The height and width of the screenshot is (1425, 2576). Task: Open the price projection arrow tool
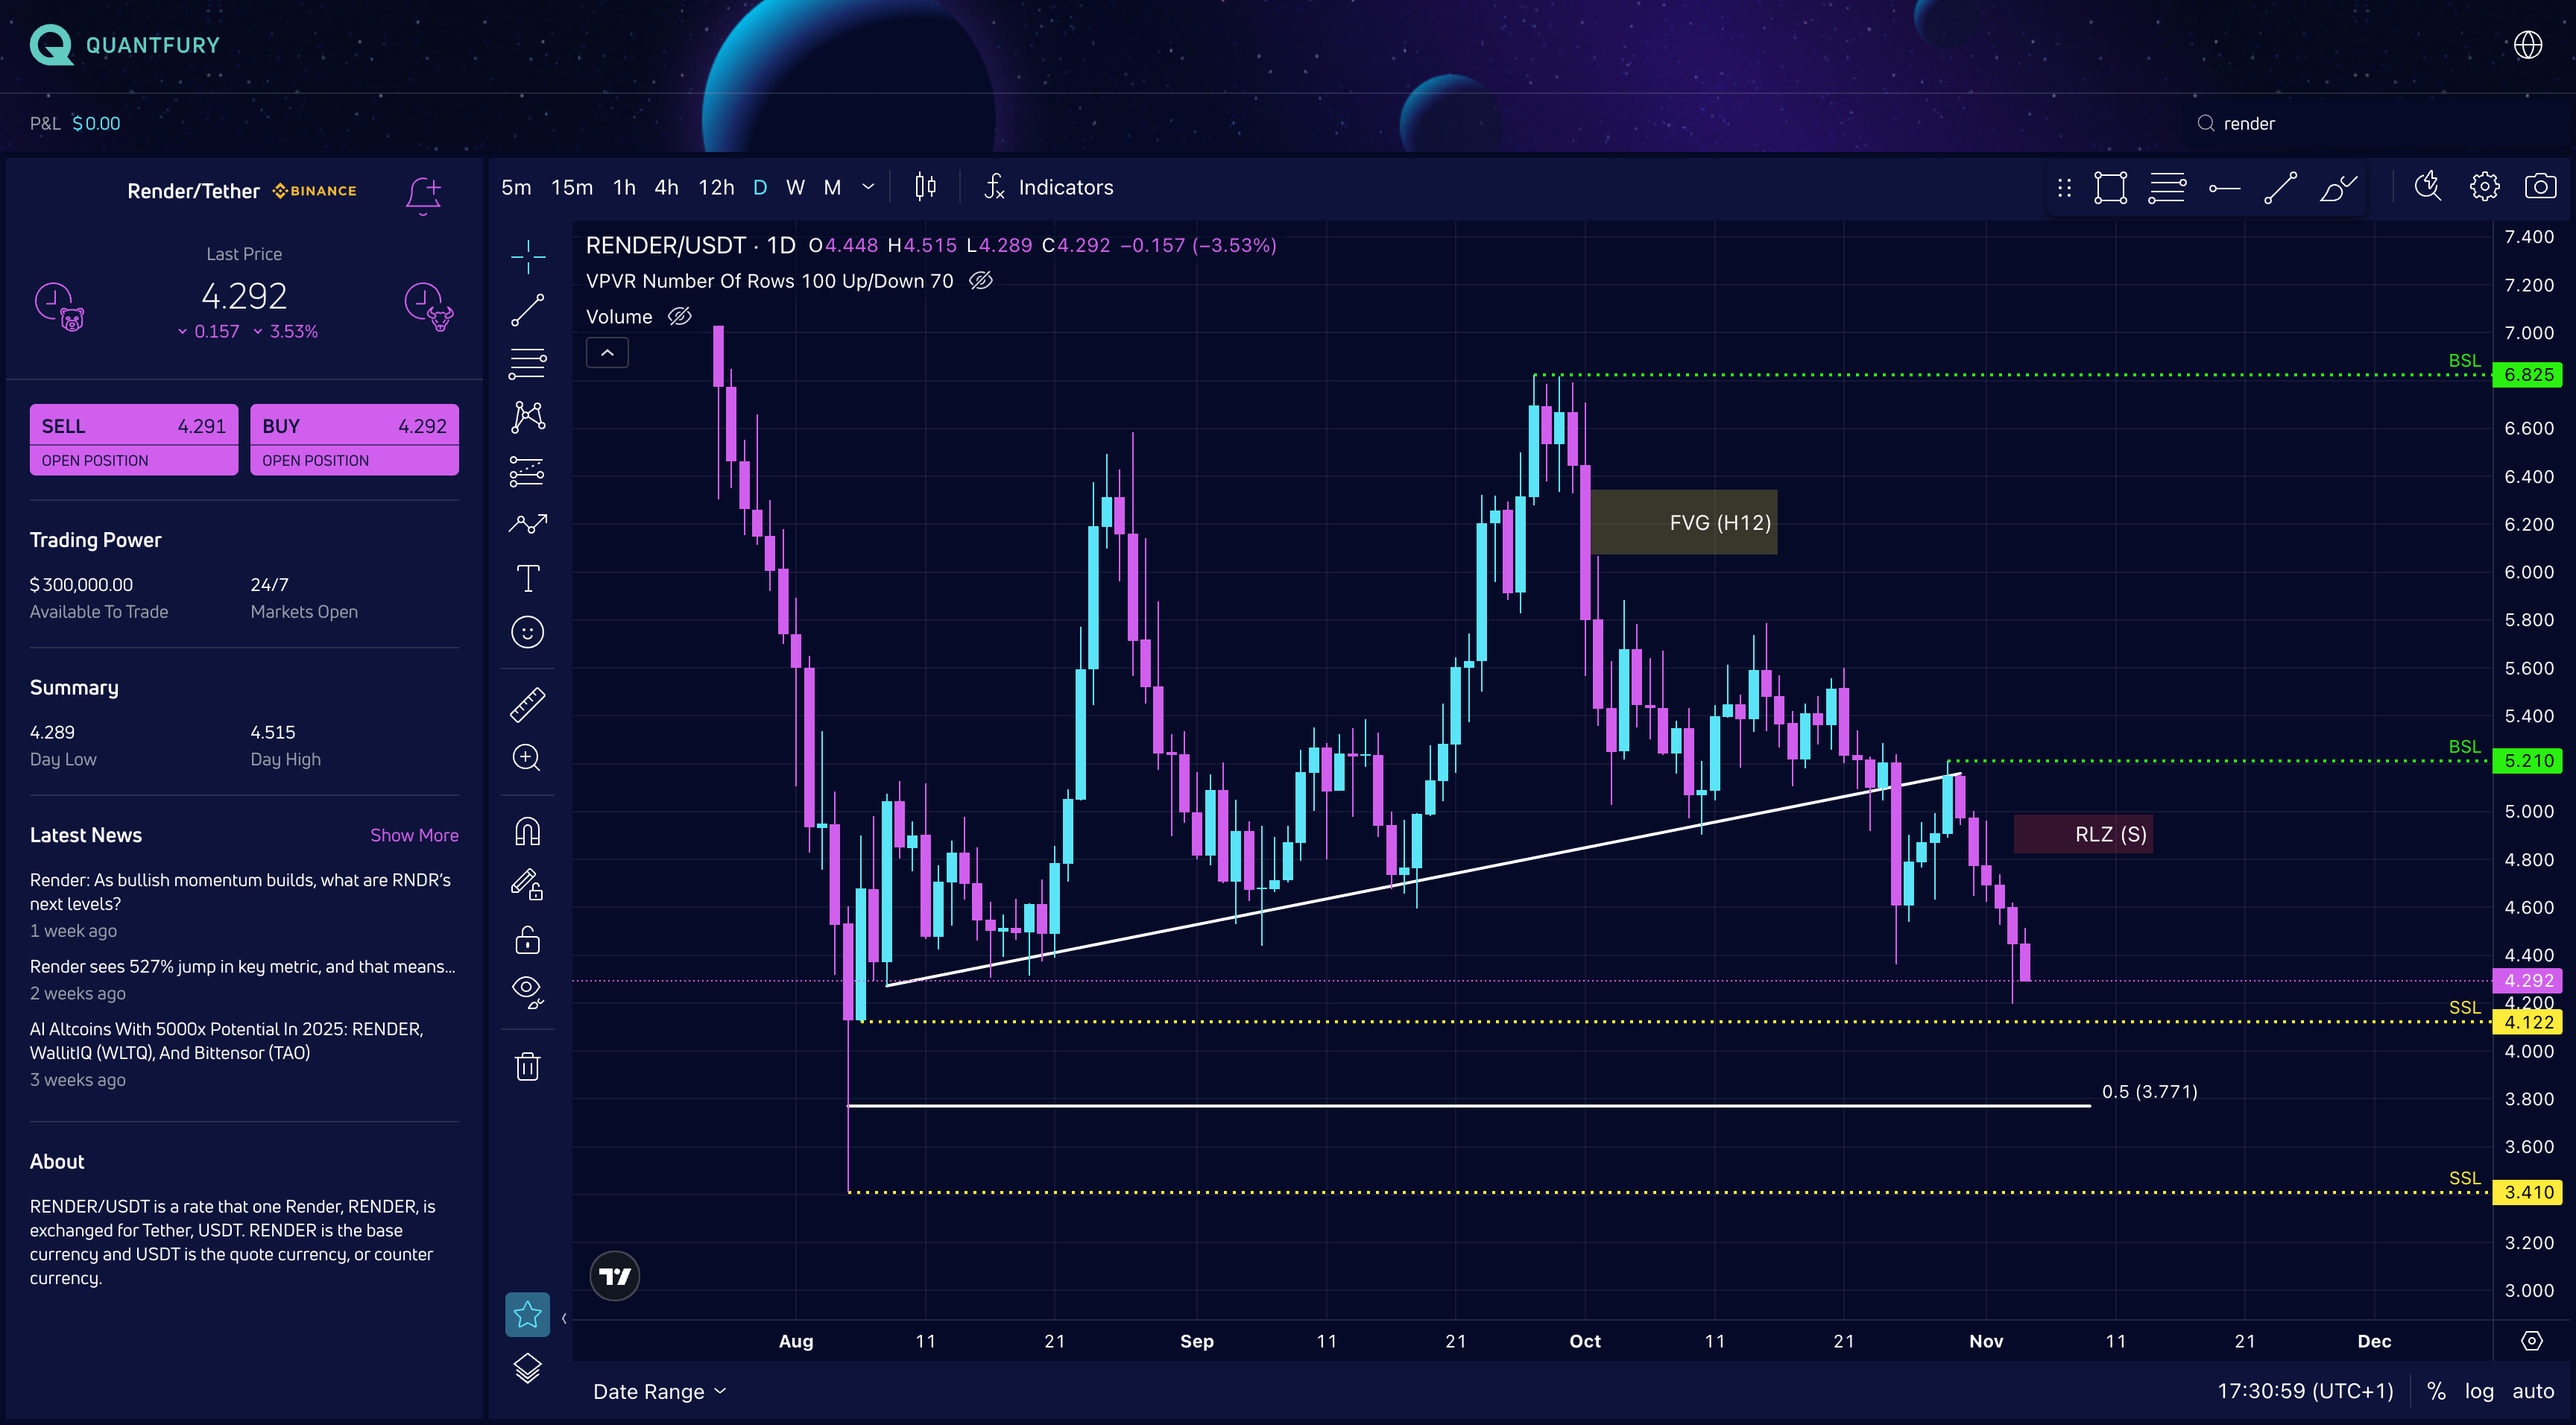[x=527, y=523]
